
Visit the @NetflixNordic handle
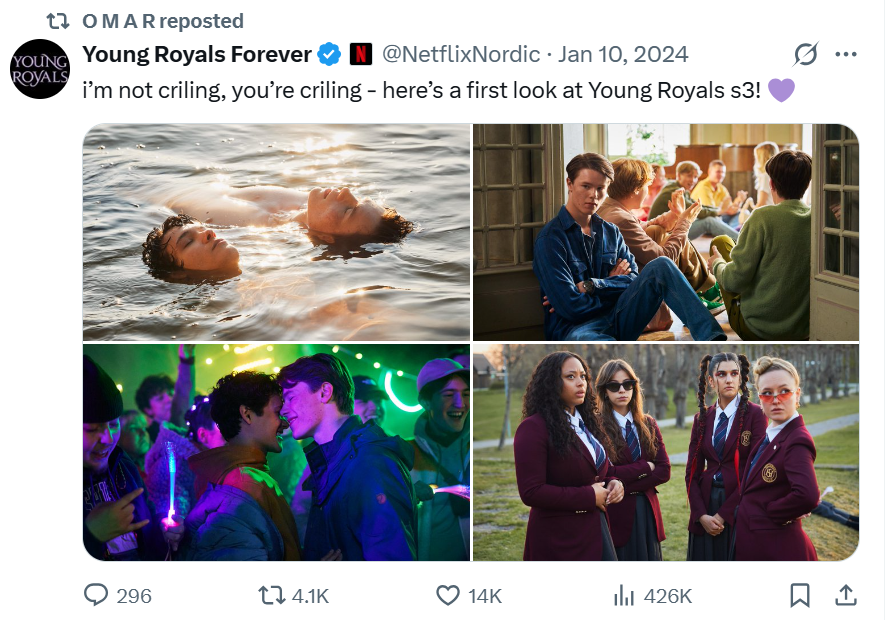[460, 54]
